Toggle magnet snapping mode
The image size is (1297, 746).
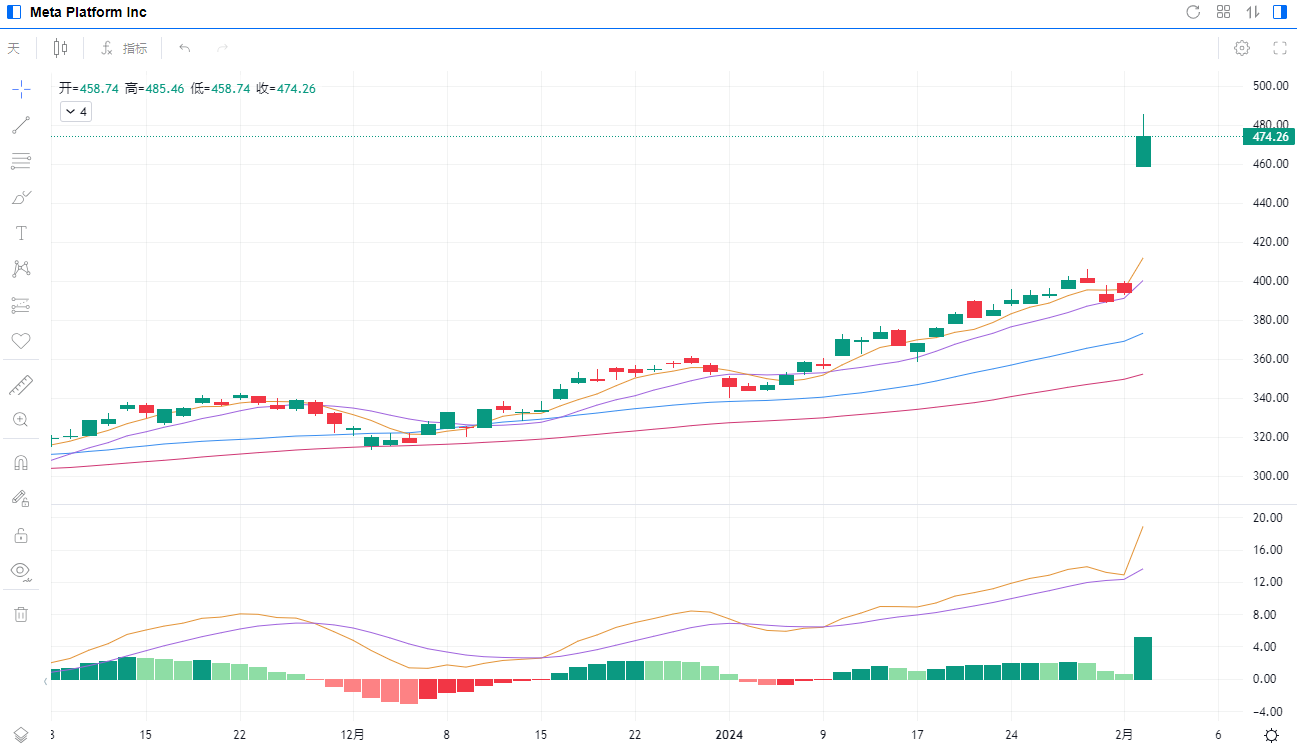pyautogui.click(x=21, y=463)
